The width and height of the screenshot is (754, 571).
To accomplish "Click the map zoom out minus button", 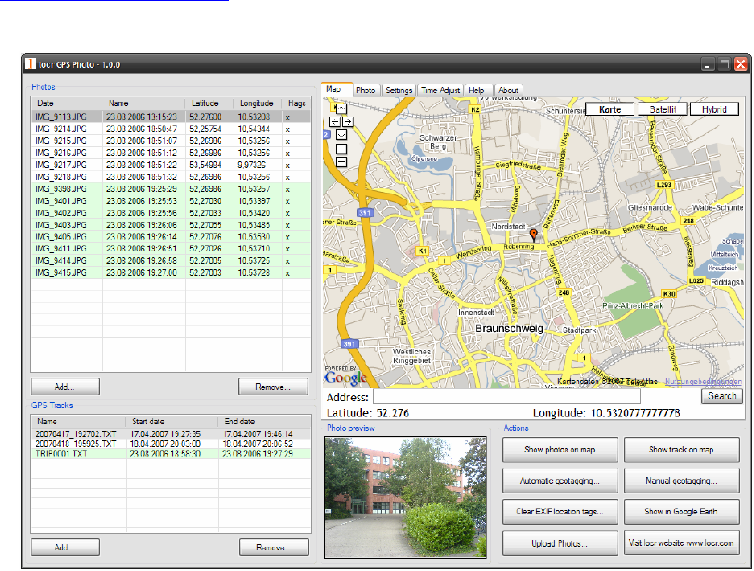I will pyautogui.click(x=341, y=161).
